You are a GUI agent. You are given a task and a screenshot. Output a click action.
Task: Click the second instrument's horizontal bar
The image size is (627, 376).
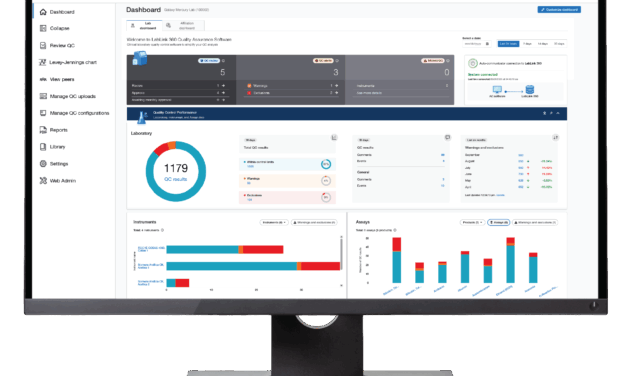pos(253,266)
